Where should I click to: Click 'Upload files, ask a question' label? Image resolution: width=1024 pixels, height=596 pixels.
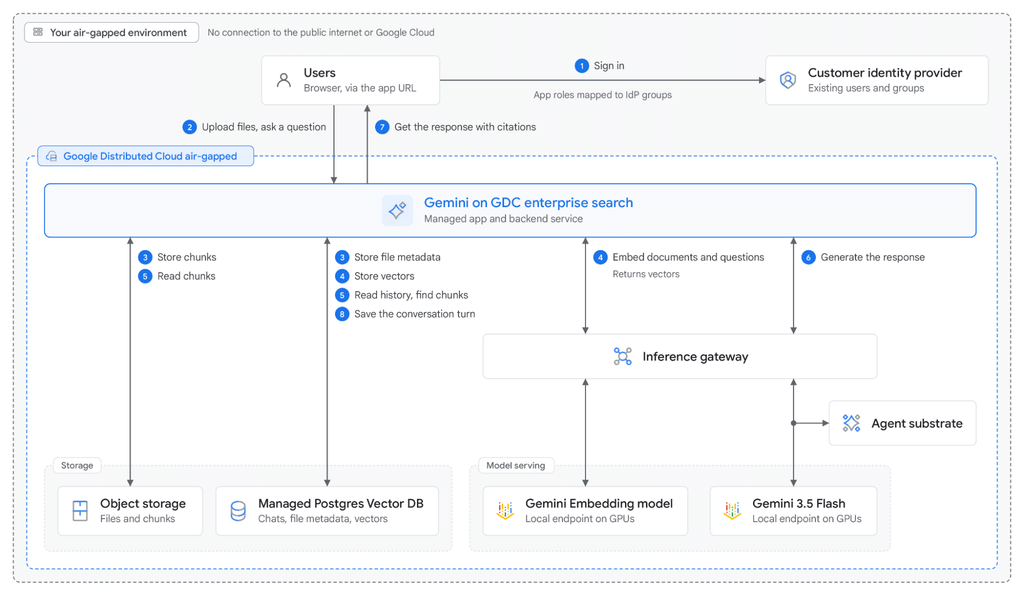tap(264, 127)
